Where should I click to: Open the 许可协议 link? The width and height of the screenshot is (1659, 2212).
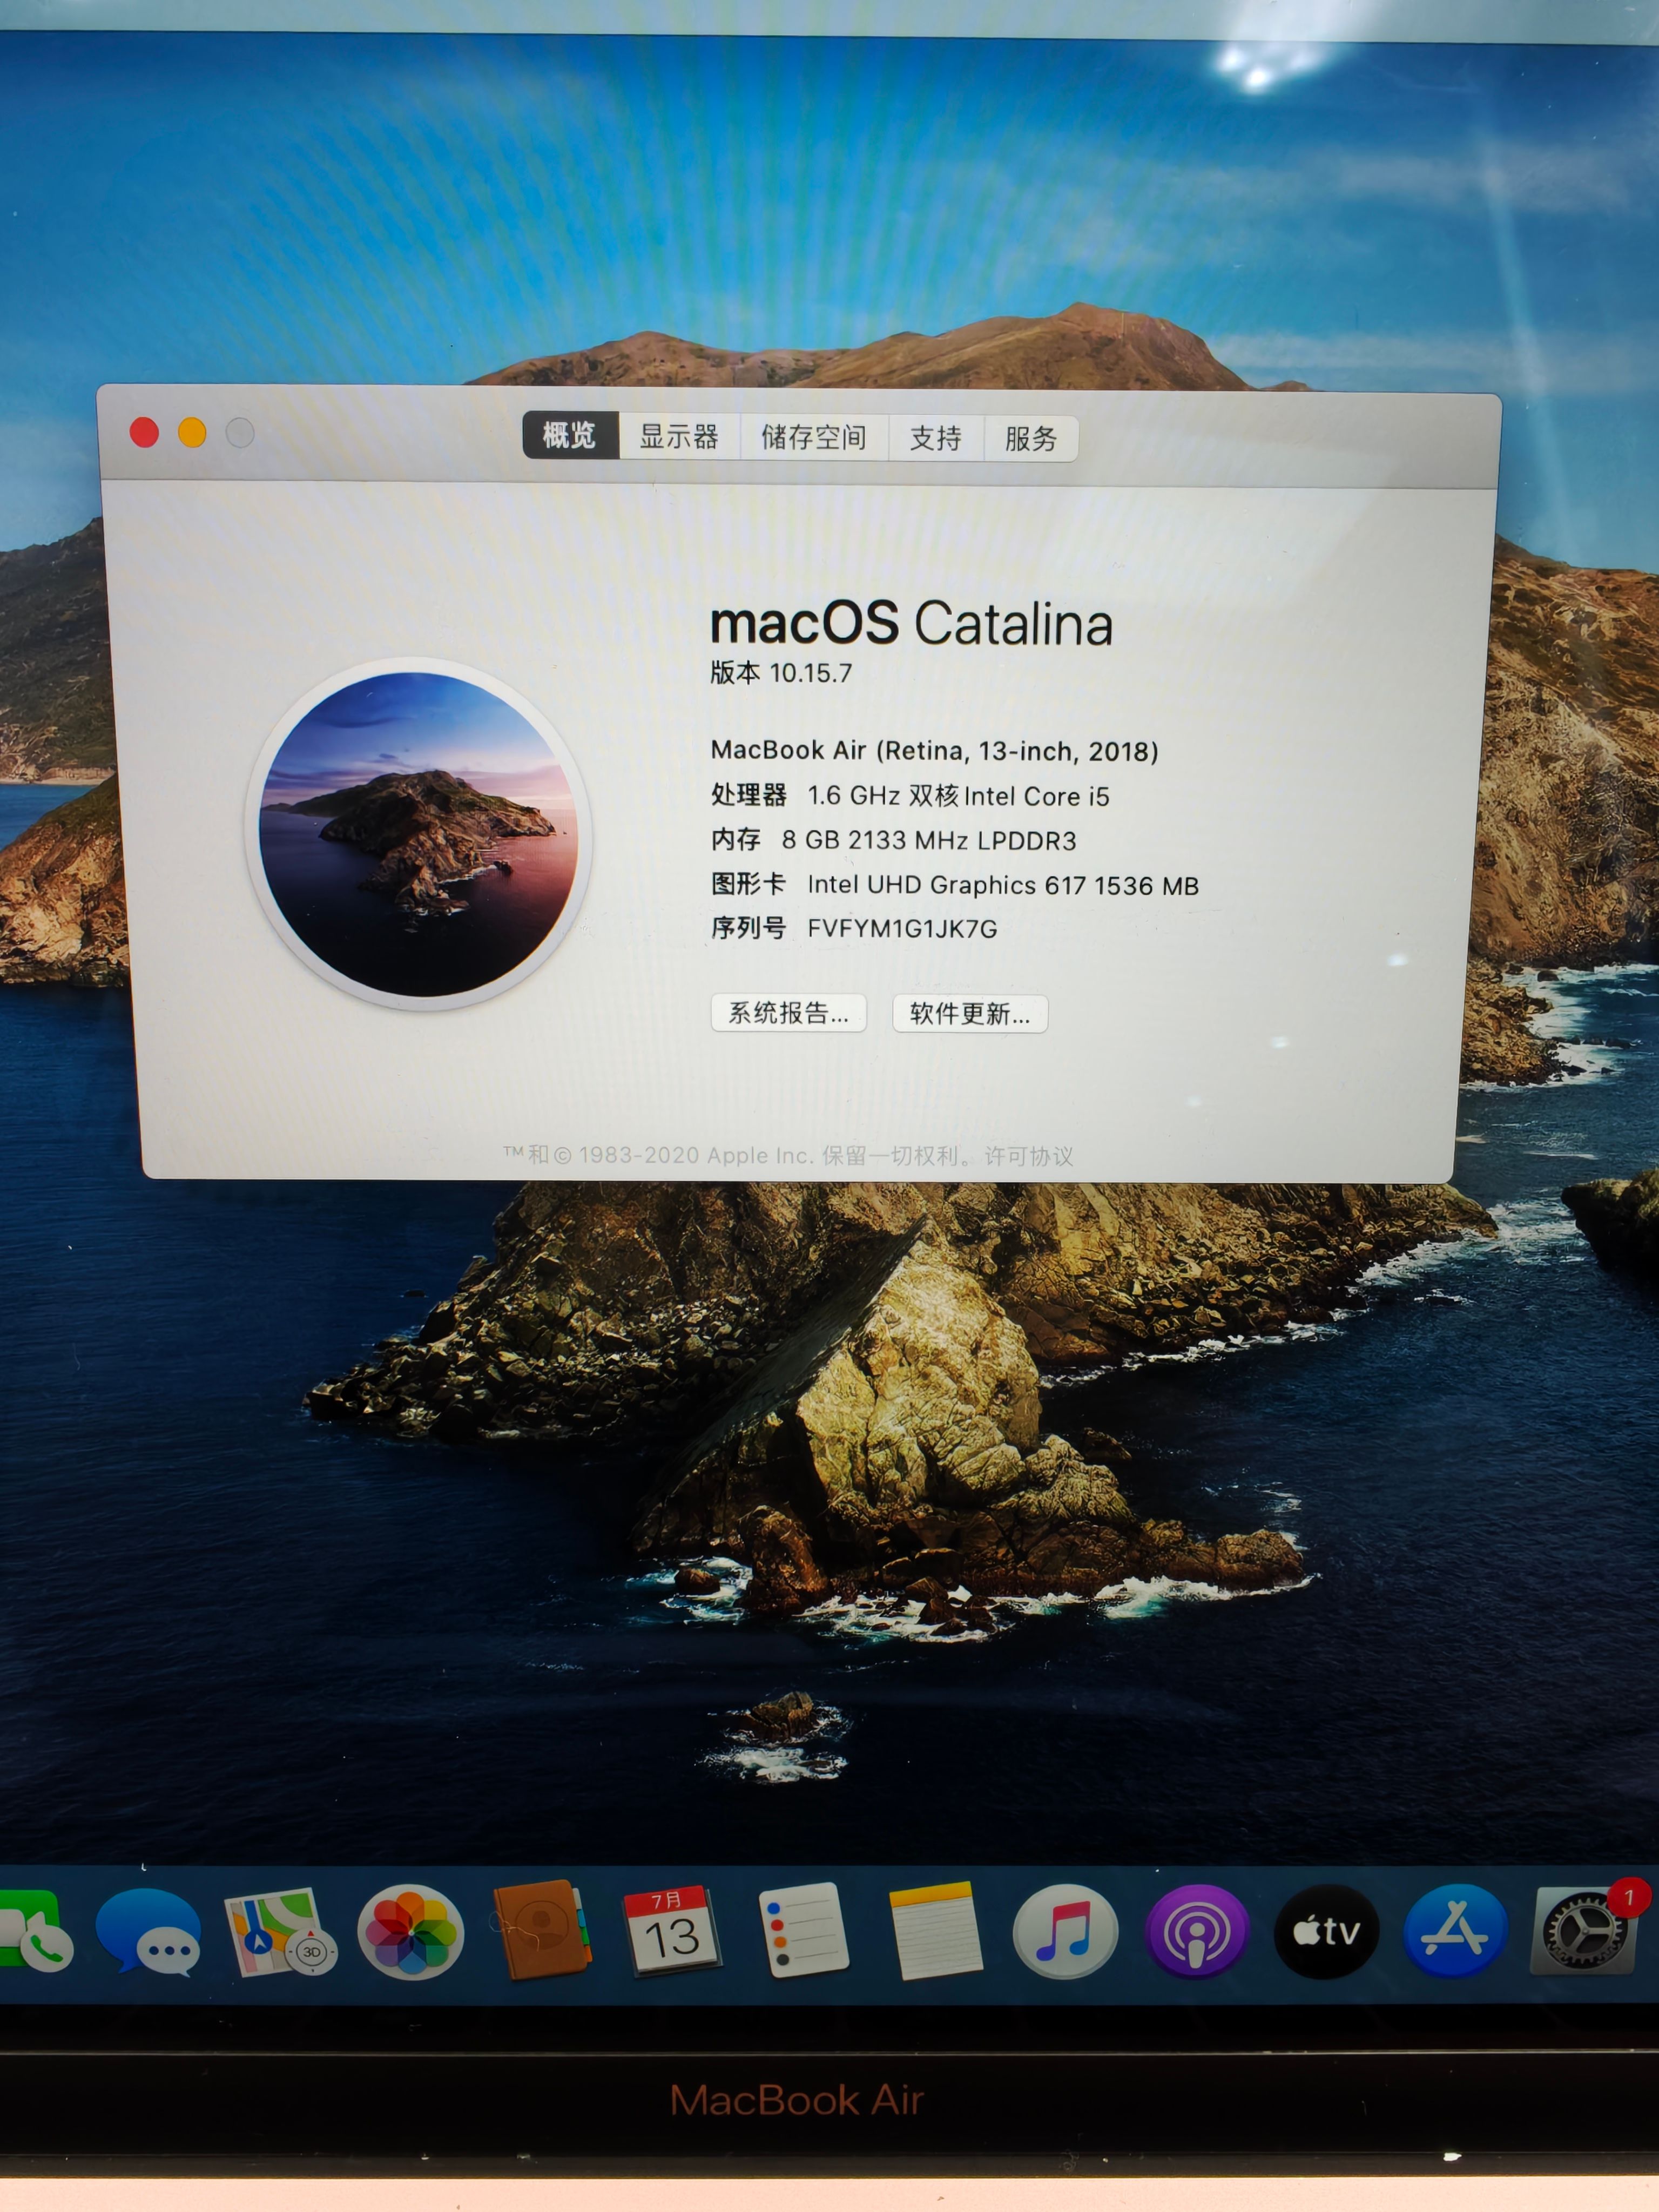(x=1029, y=1156)
